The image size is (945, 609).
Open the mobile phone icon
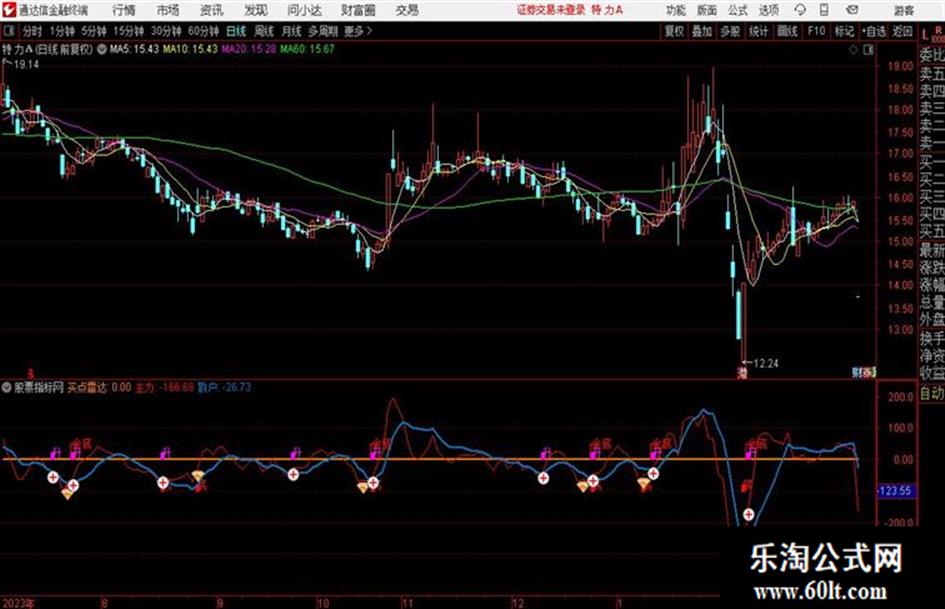824,10
